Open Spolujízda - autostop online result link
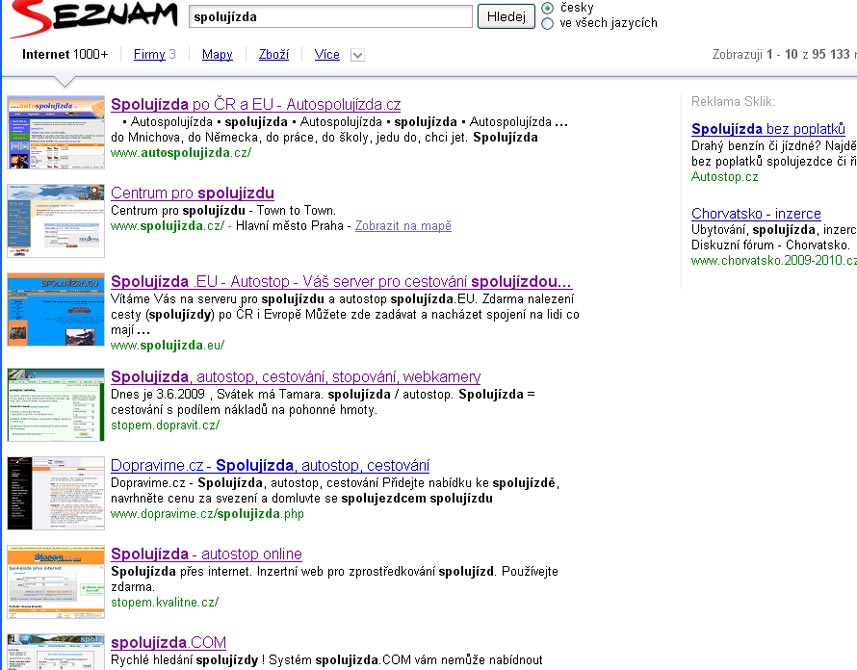 [206, 554]
